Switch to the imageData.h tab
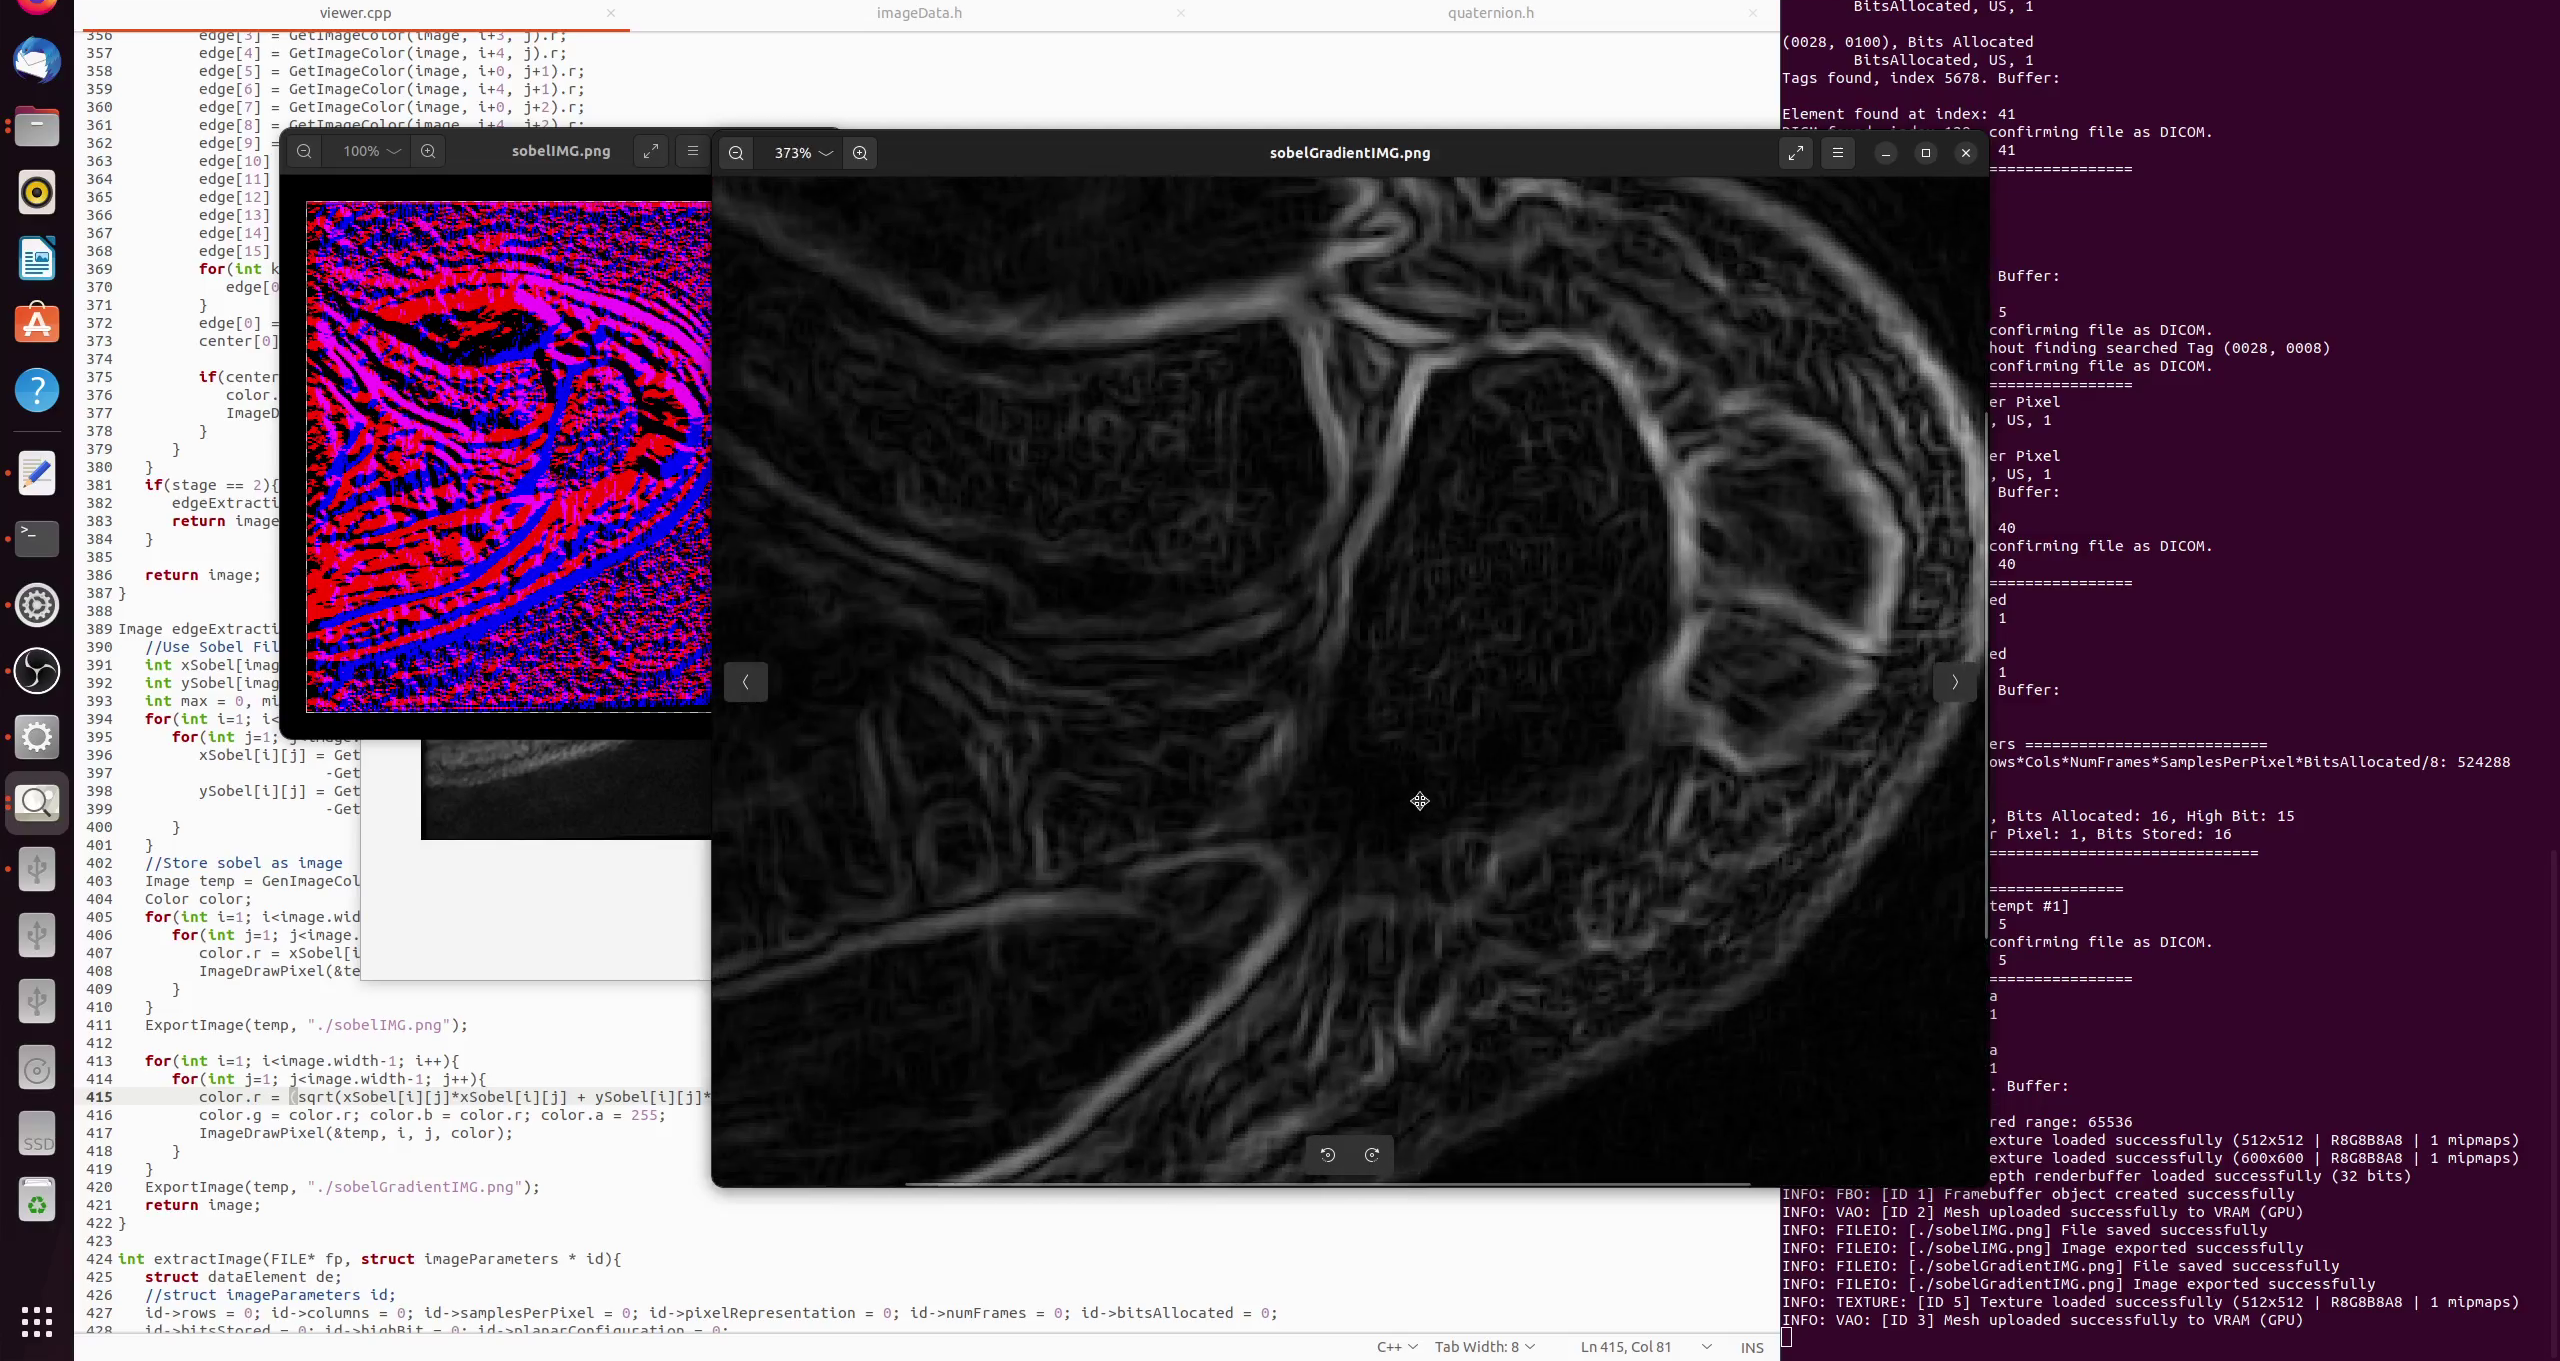The width and height of the screenshot is (2560, 1361). pyautogui.click(x=917, y=13)
